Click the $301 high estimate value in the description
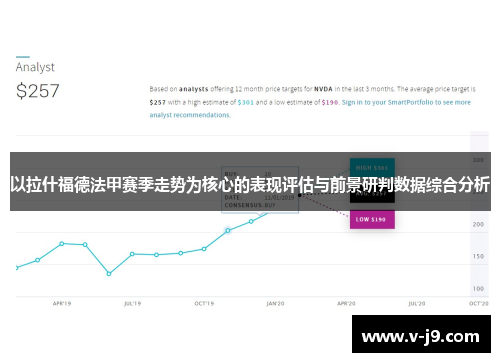This screenshot has height=362, width=500. coord(246,103)
